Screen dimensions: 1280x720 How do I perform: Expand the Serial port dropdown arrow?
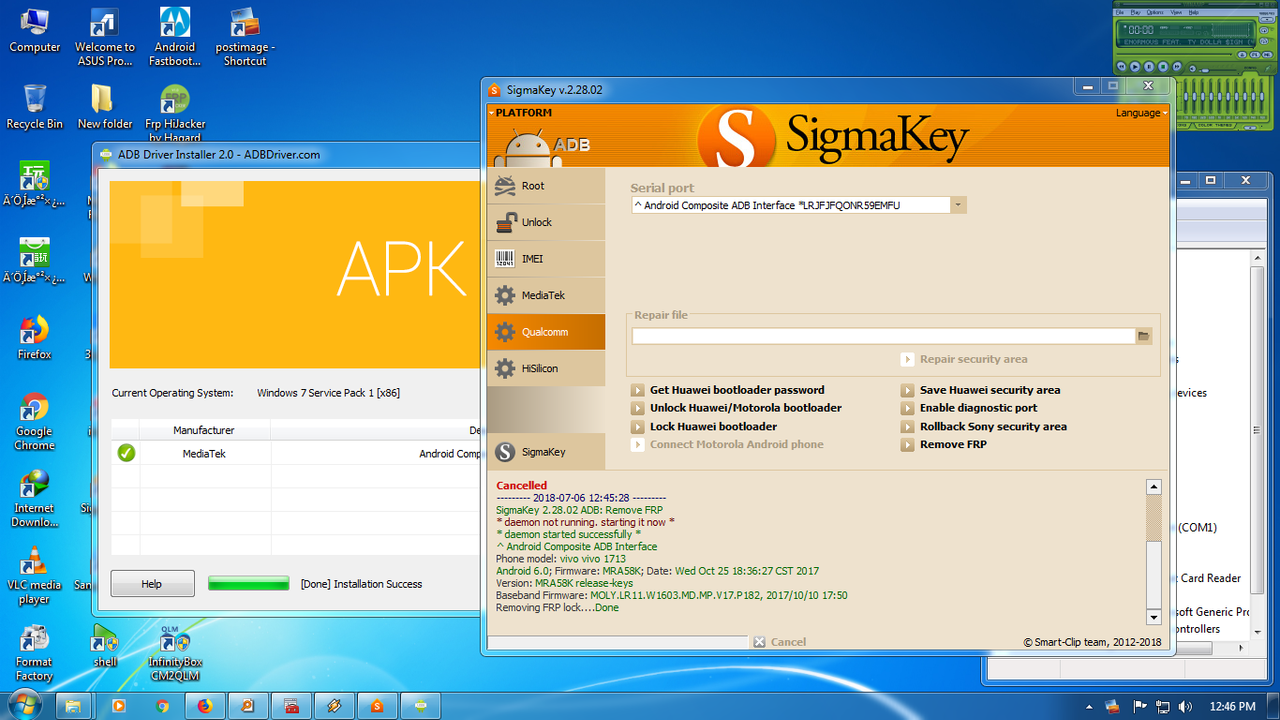(958, 205)
